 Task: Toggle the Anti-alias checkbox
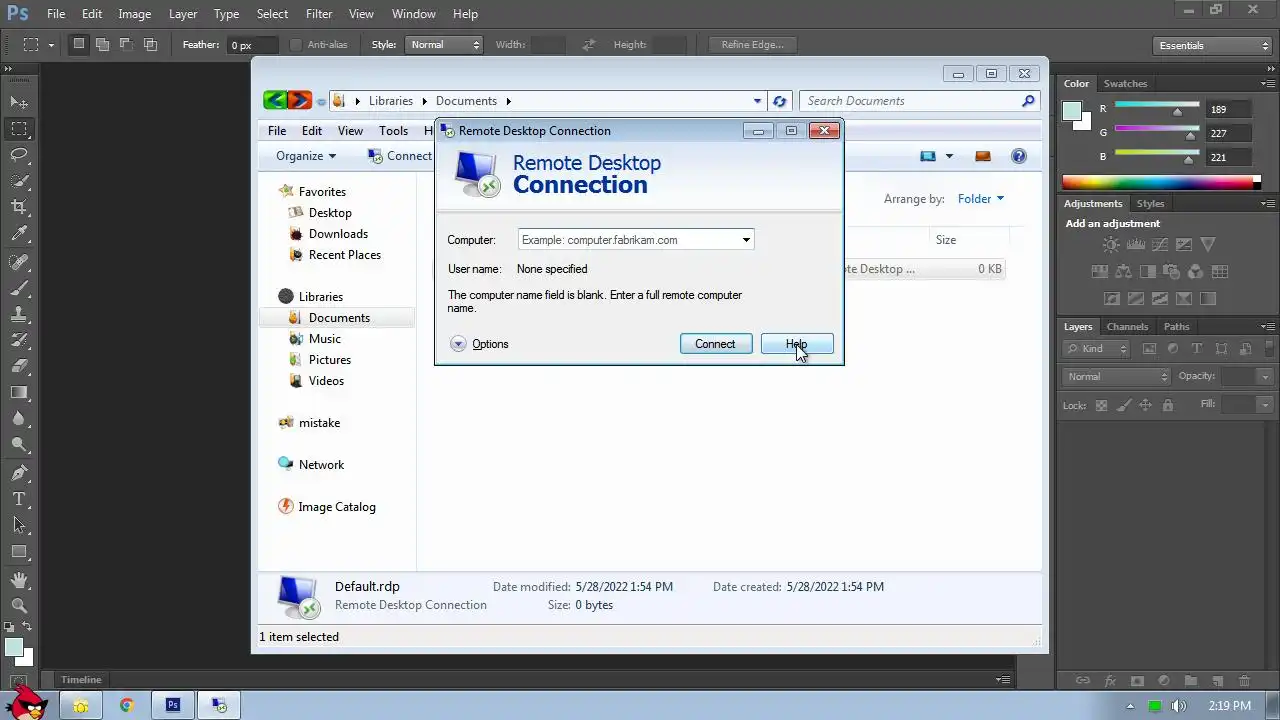[x=295, y=45]
